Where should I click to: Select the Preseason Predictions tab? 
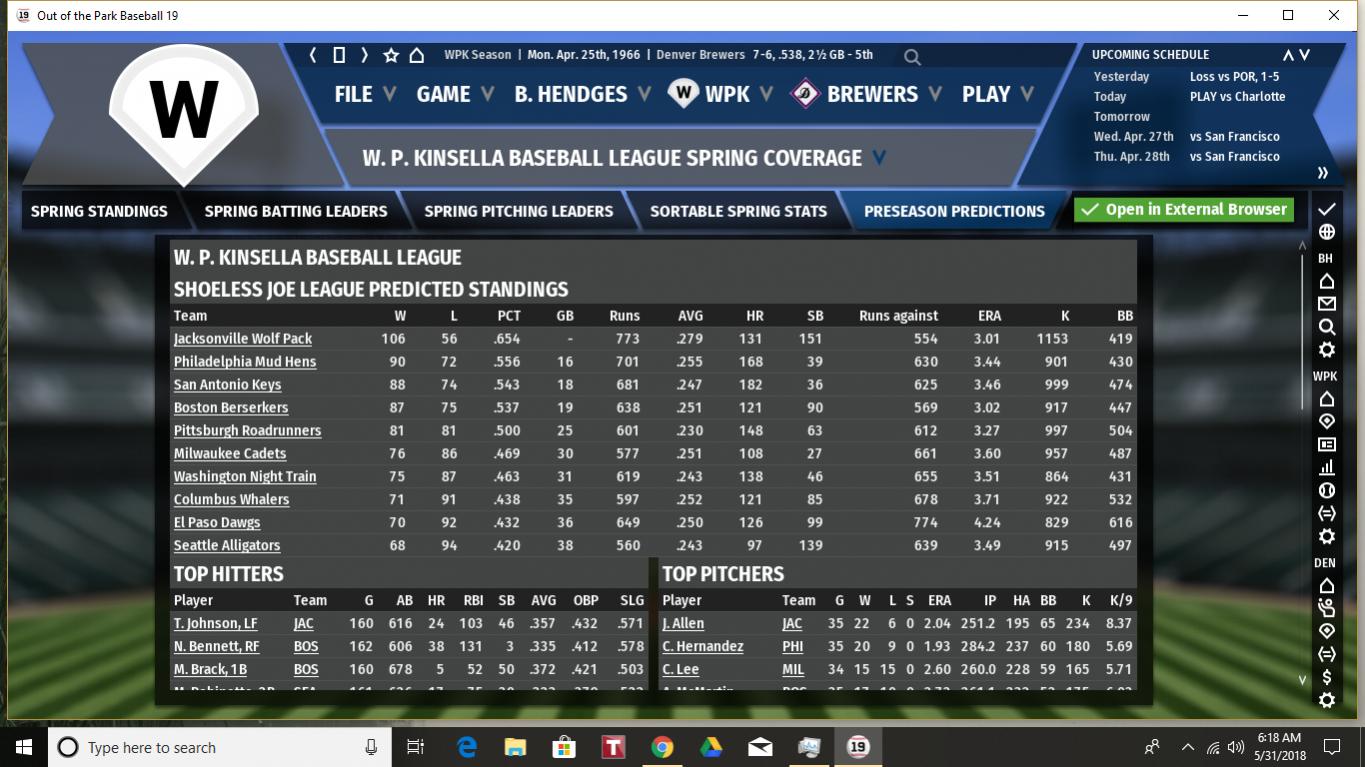pos(954,211)
